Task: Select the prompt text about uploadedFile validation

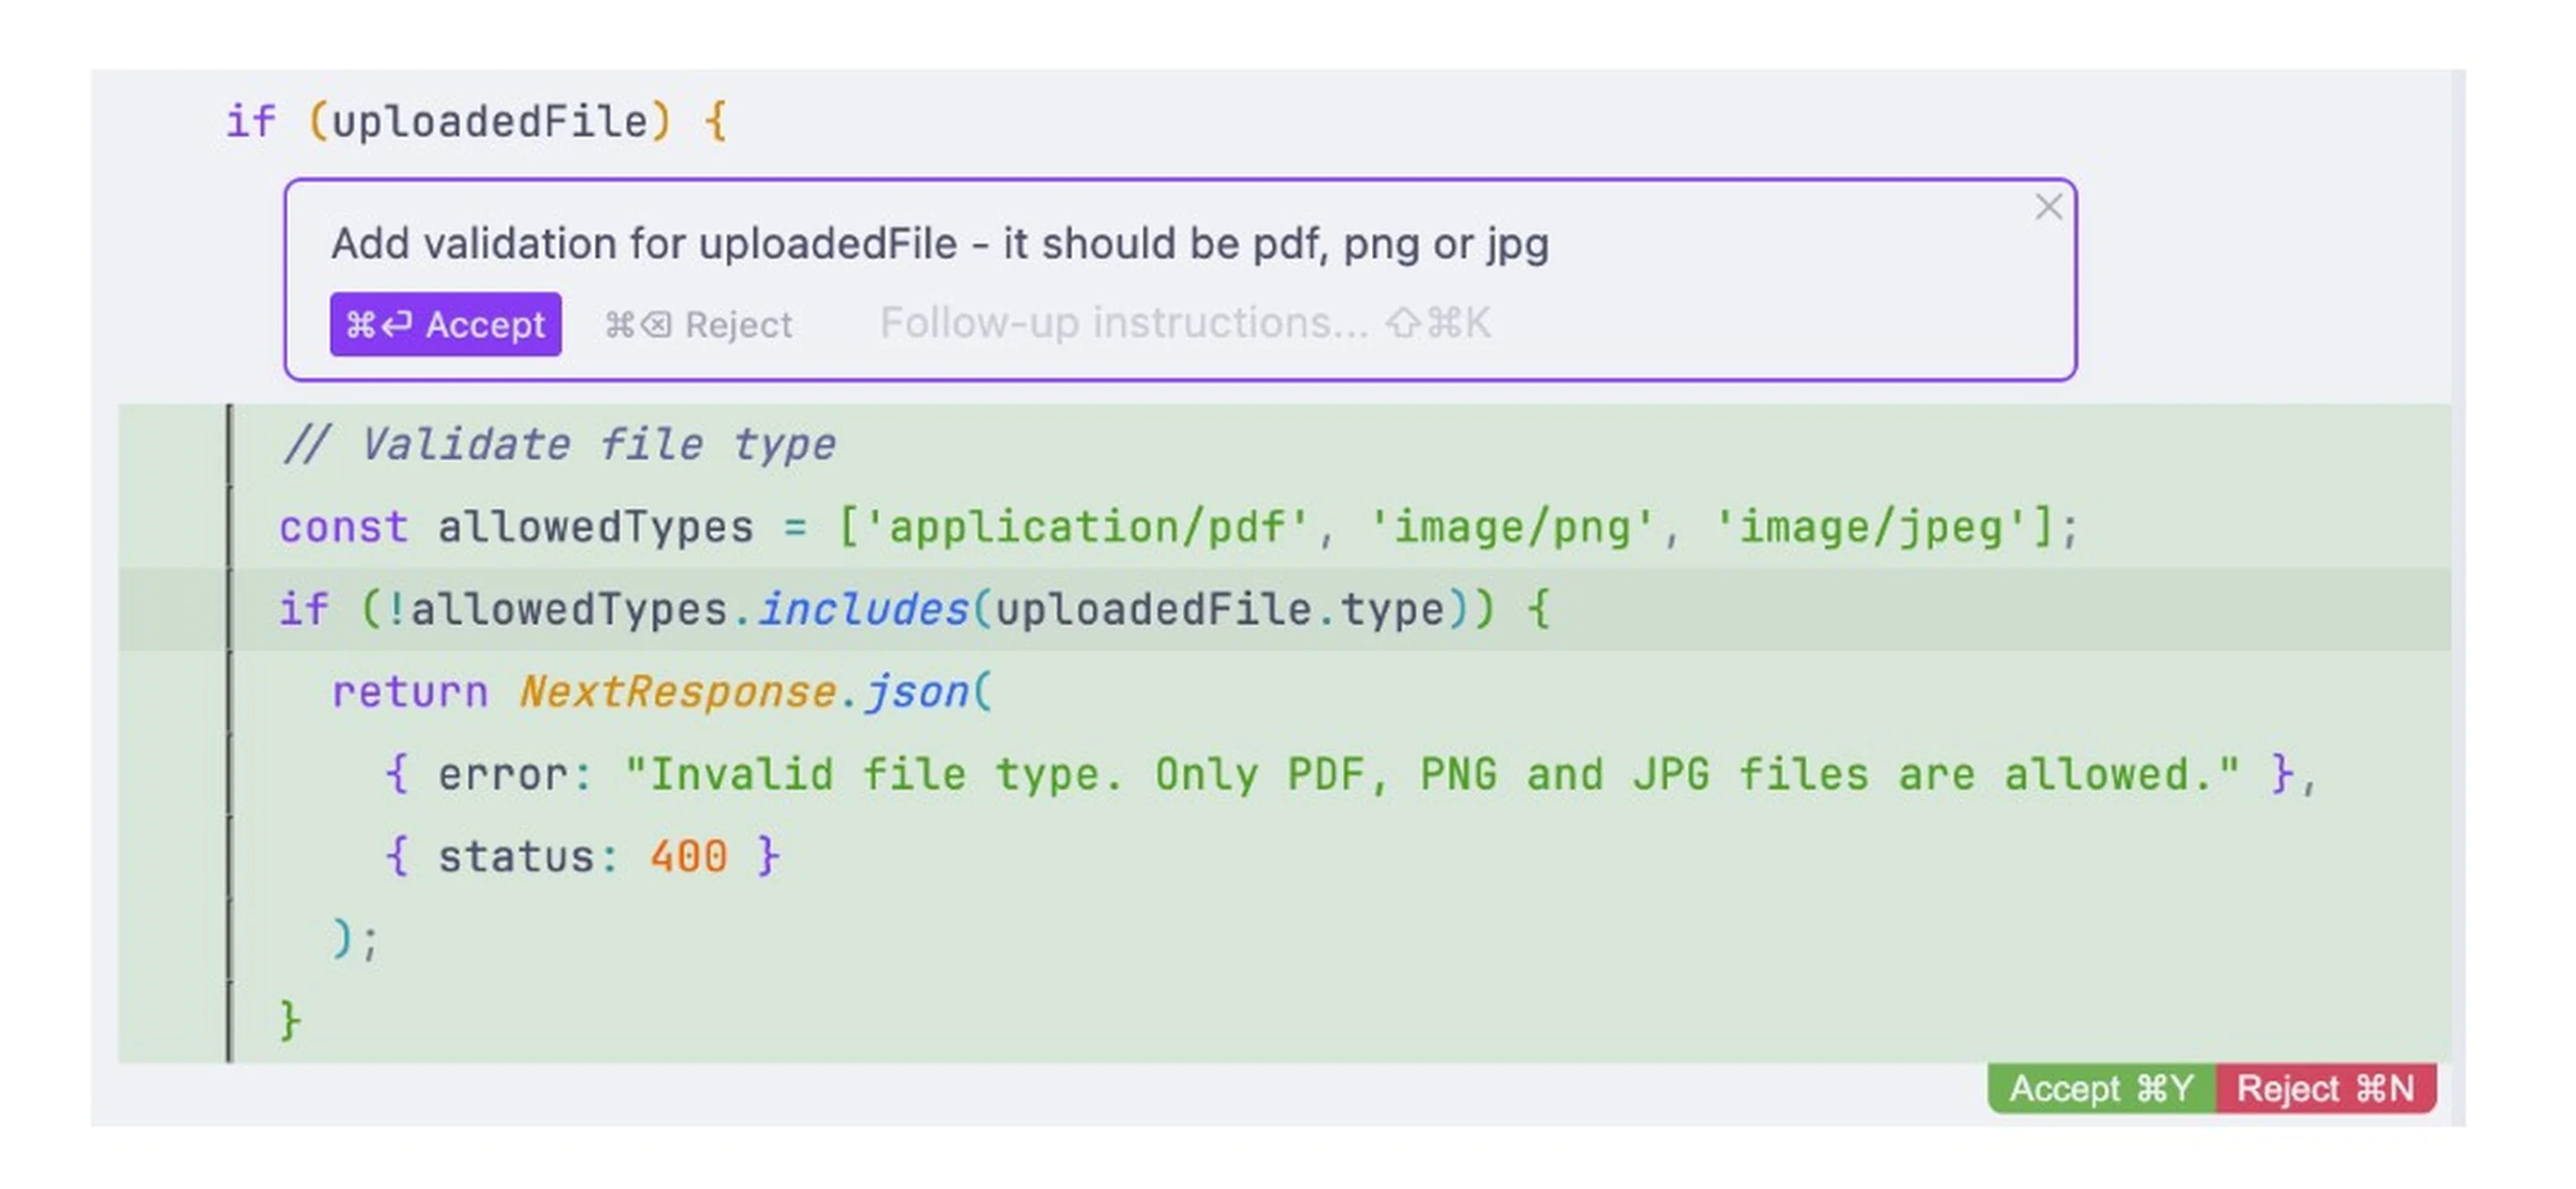Action: (940, 243)
